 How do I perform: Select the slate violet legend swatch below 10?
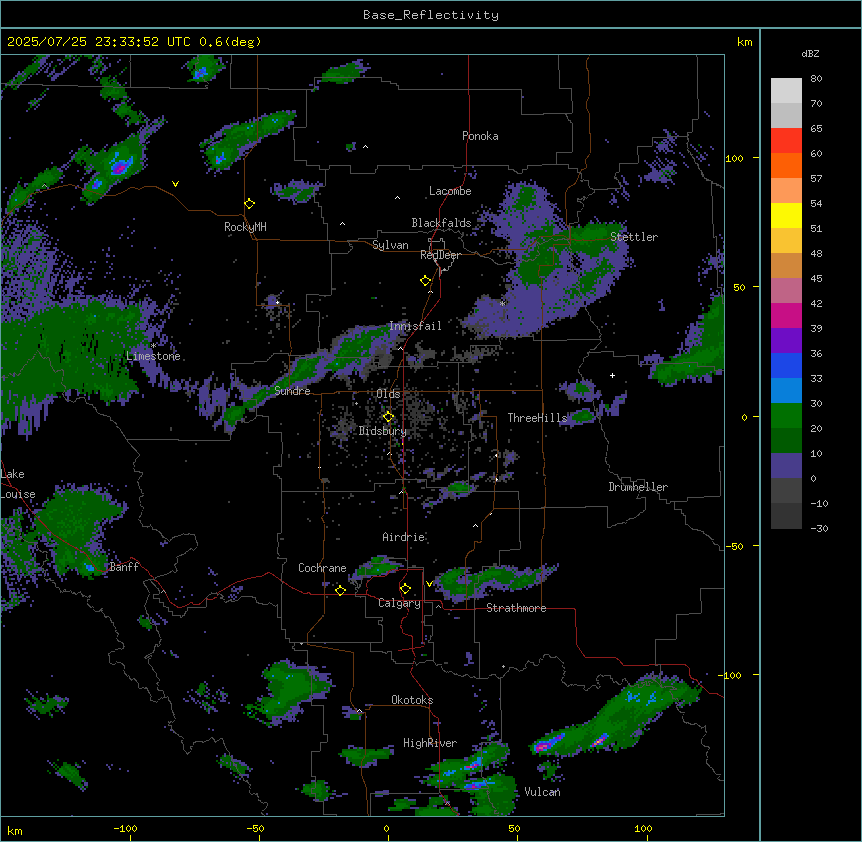(x=786, y=466)
